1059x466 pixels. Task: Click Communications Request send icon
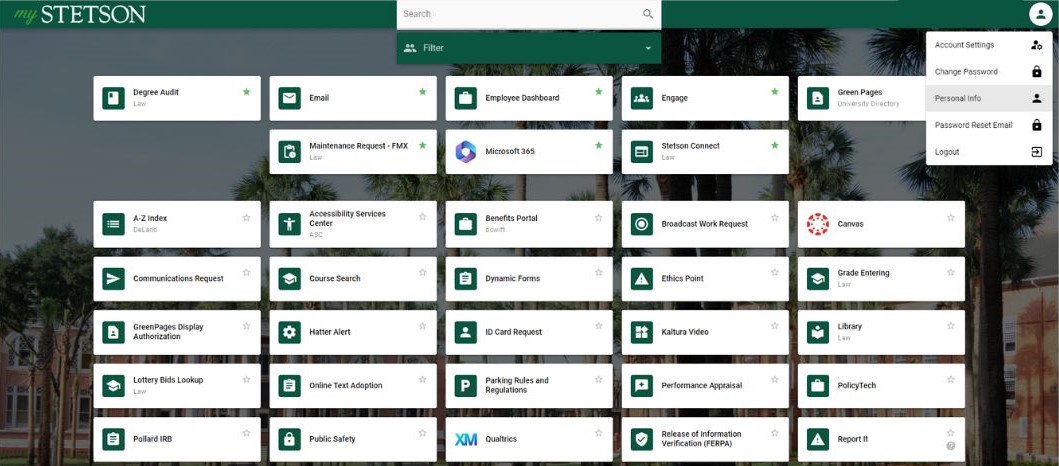point(113,278)
